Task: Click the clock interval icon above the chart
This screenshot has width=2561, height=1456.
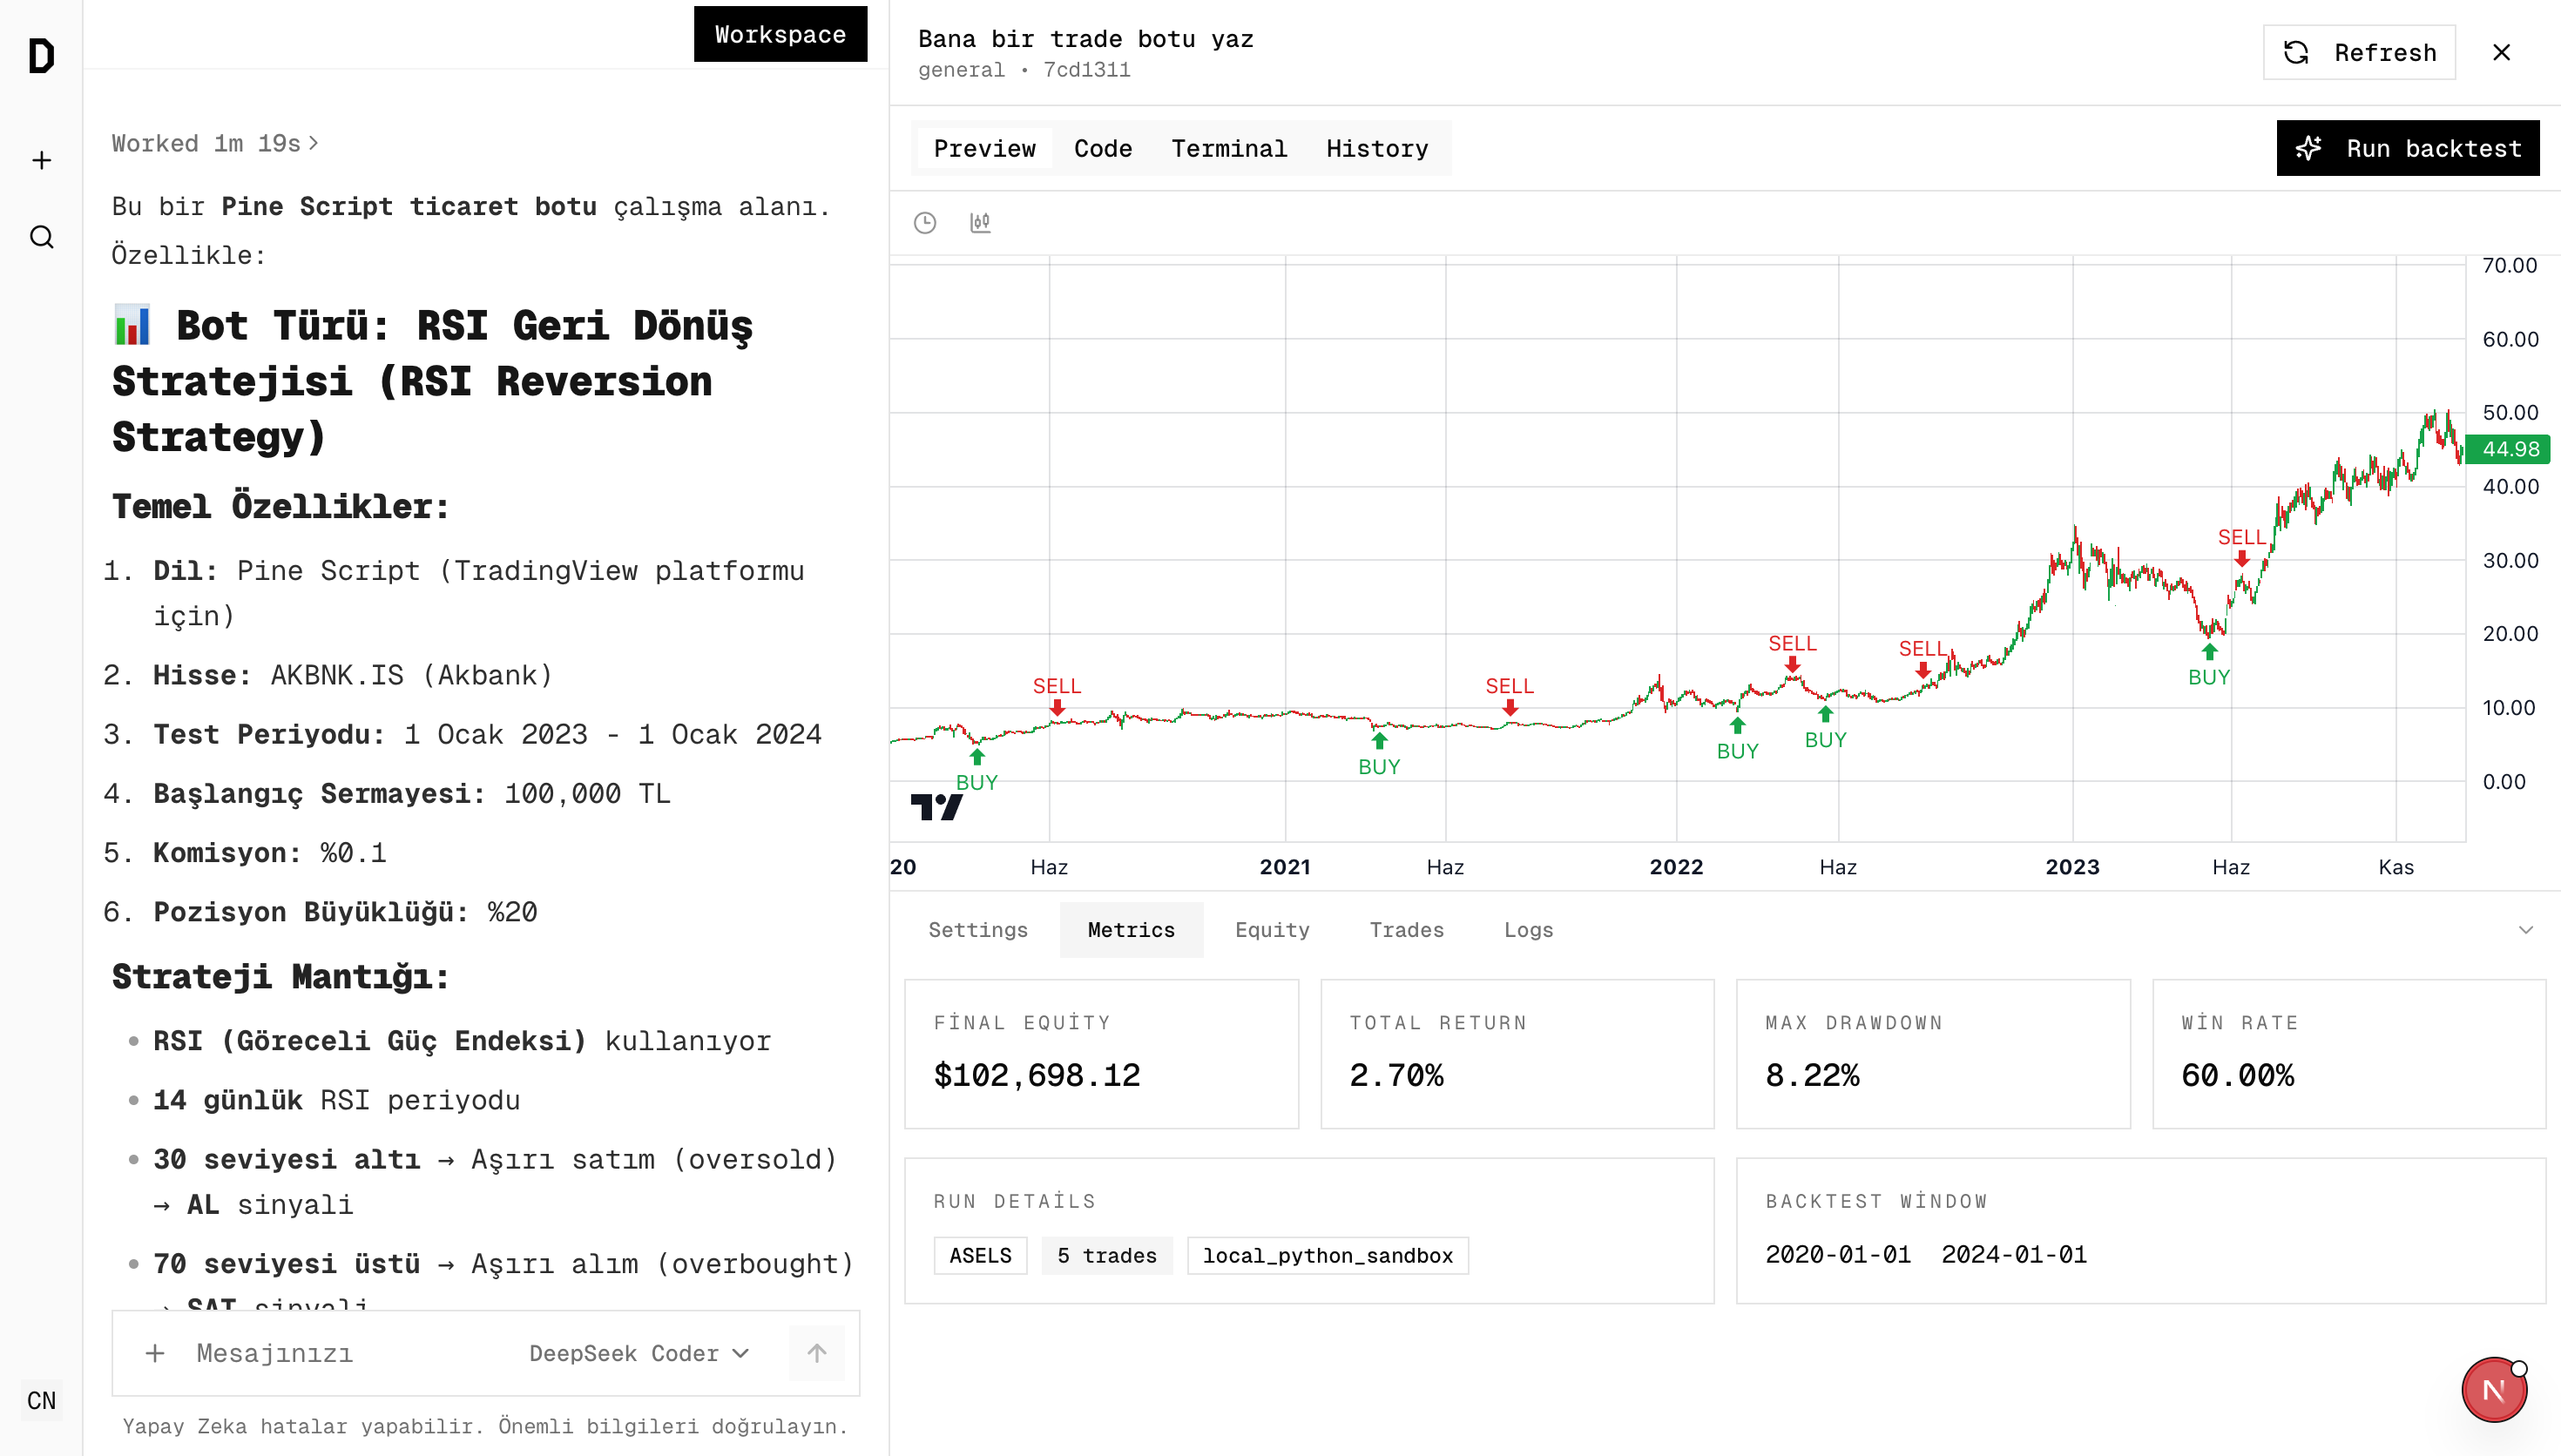Action: click(925, 223)
